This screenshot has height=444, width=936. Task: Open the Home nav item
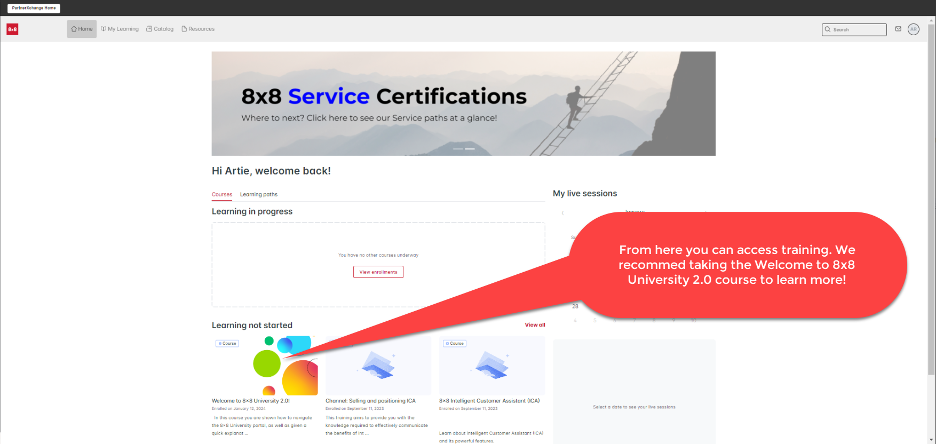82,29
